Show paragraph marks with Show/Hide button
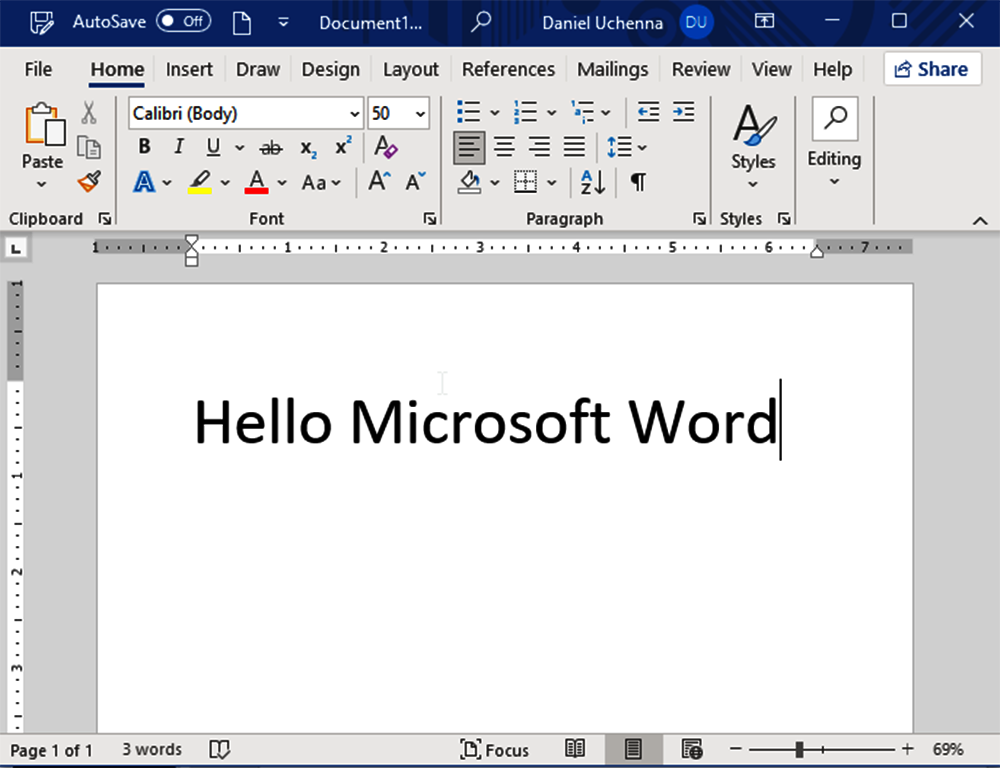Viewport: 1000px width, 768px height. click(x=637, y=182)
